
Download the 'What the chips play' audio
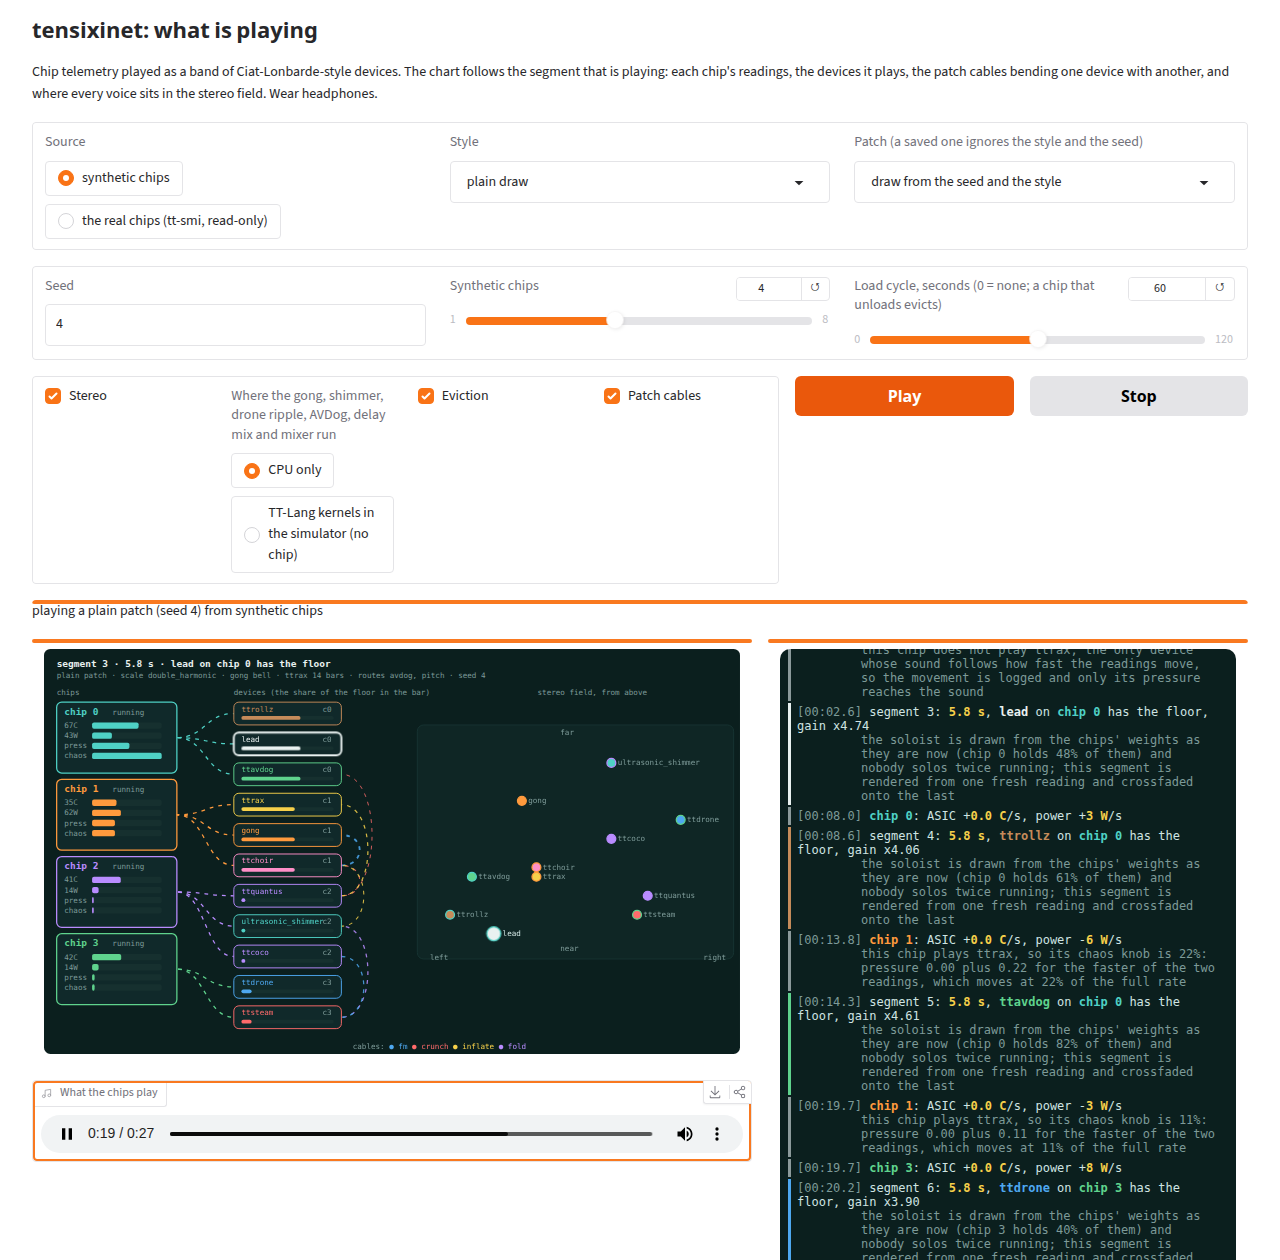point(715,1092)
